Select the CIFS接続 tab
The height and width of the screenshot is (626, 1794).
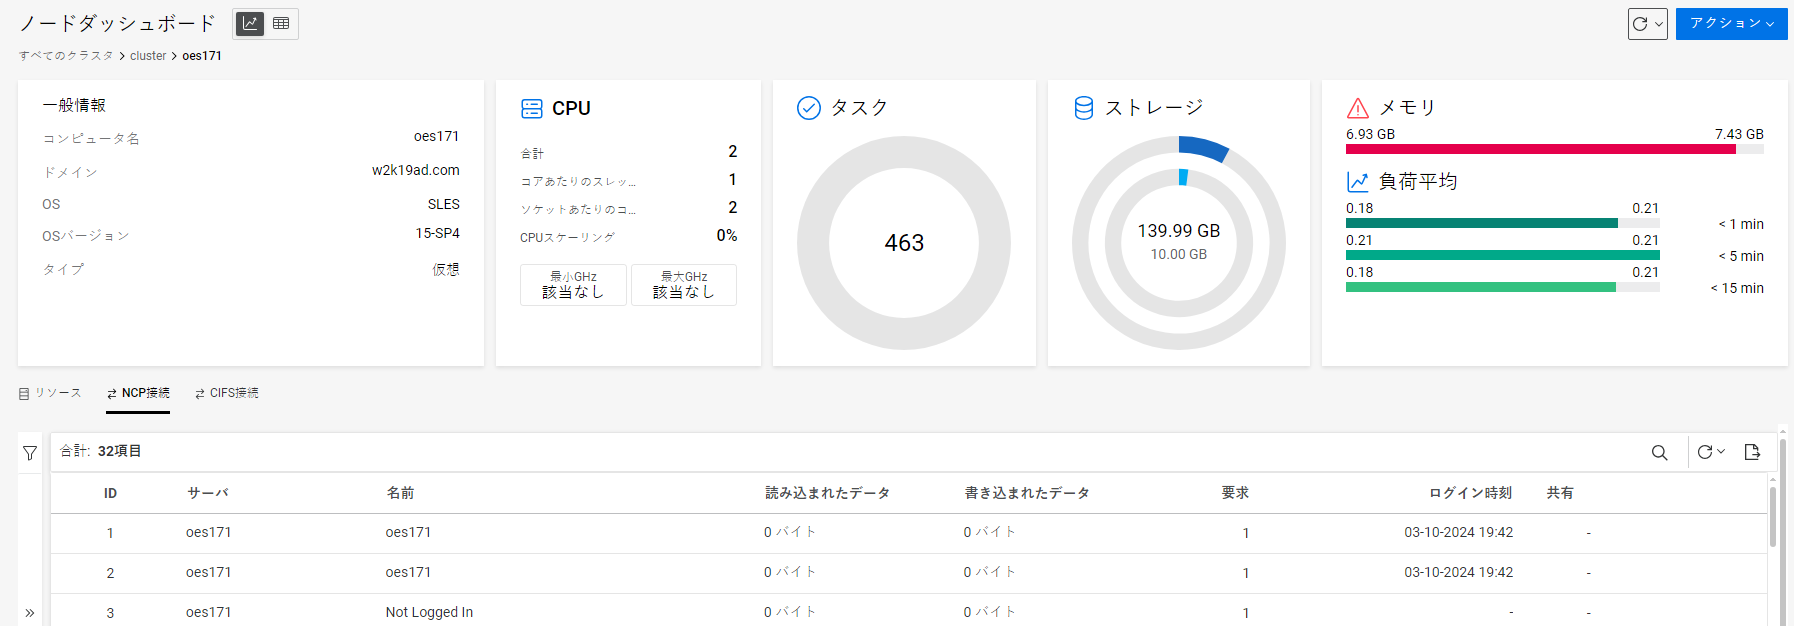coord(227,393)
